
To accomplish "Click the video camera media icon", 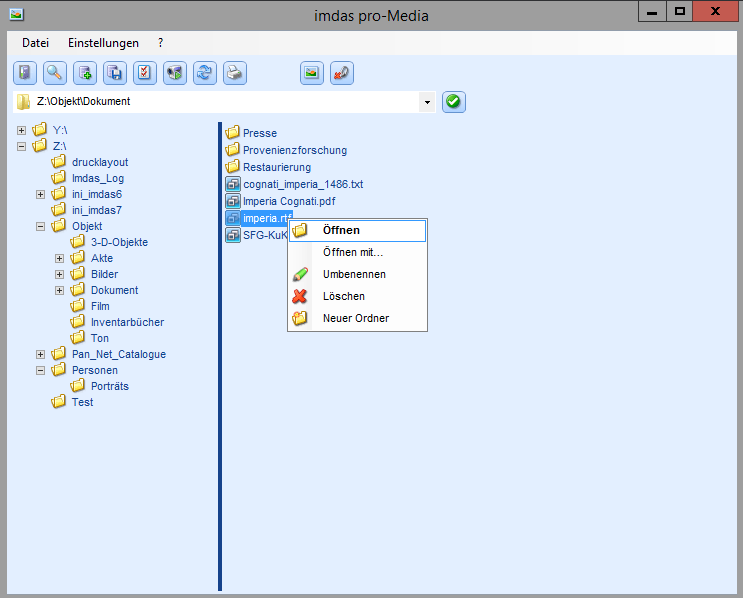I will pos(175,73).
